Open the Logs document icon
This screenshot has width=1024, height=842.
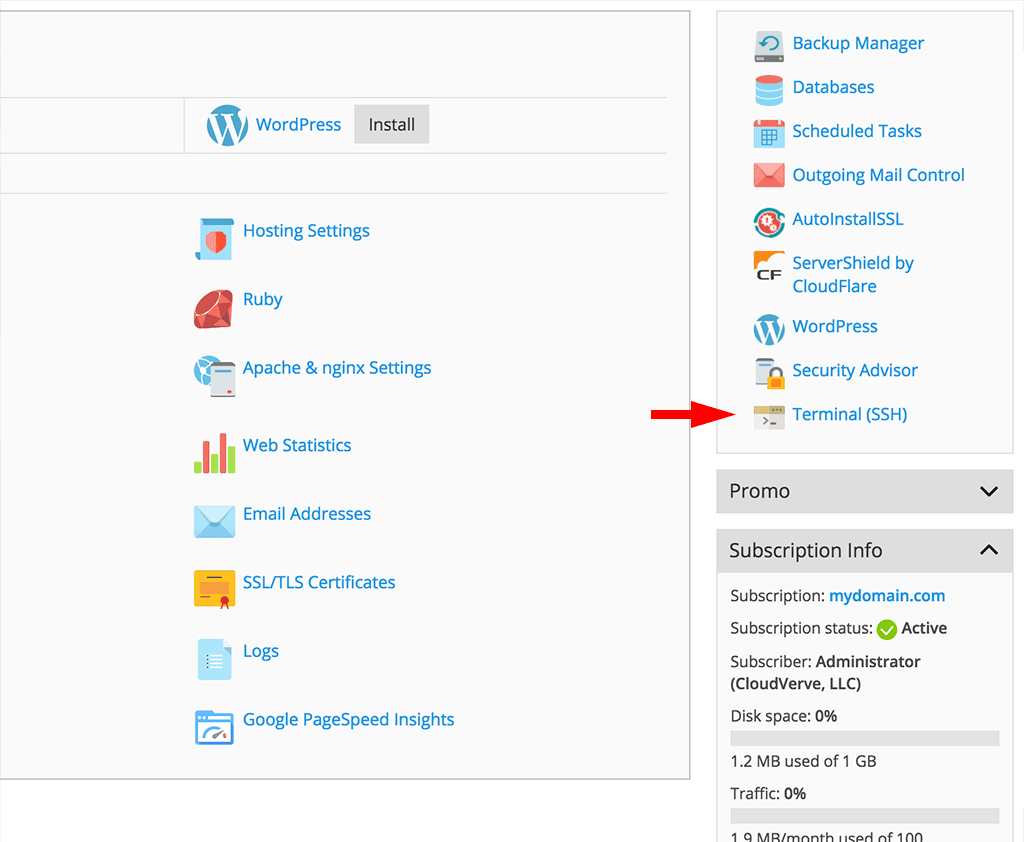click(214, 659)
